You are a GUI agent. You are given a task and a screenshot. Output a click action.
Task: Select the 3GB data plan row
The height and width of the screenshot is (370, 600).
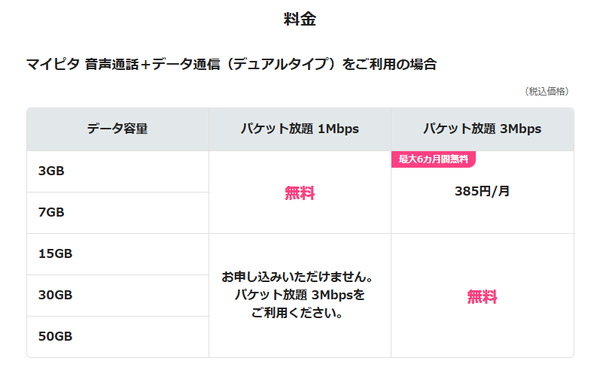pos(117,171)
